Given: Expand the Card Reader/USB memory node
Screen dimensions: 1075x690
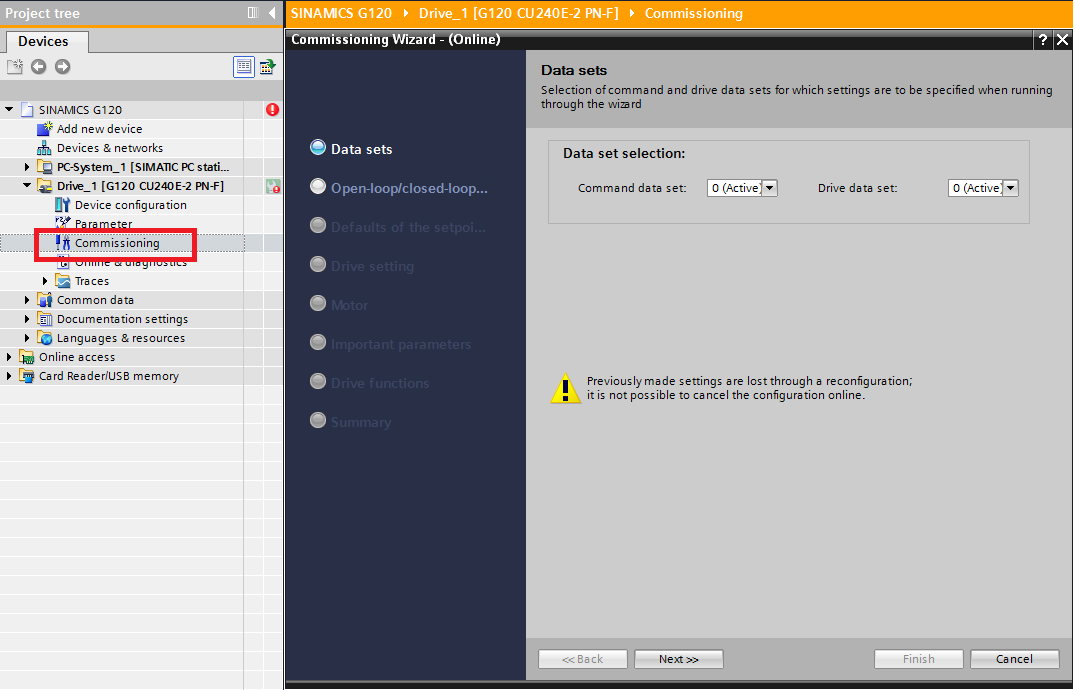Looking at the screenshot, I should tap(9, 376).
